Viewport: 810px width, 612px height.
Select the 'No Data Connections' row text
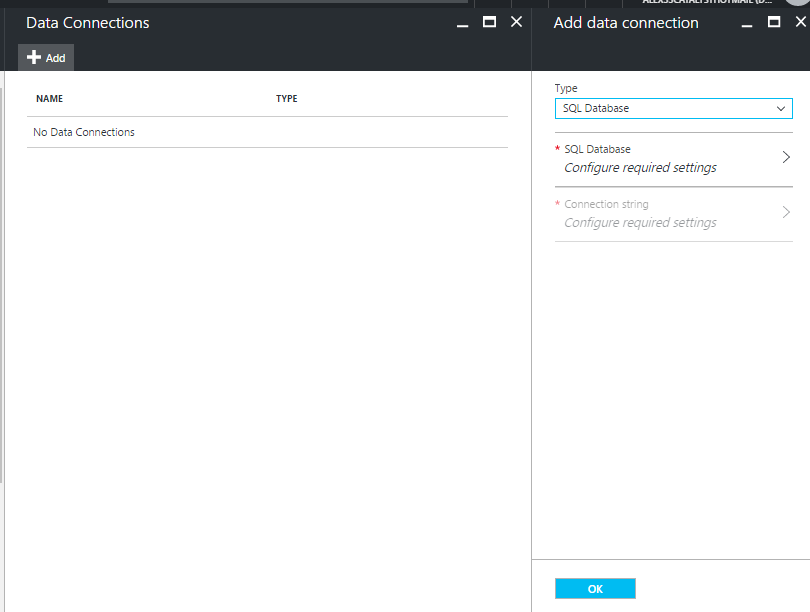(x=84, y=132)
